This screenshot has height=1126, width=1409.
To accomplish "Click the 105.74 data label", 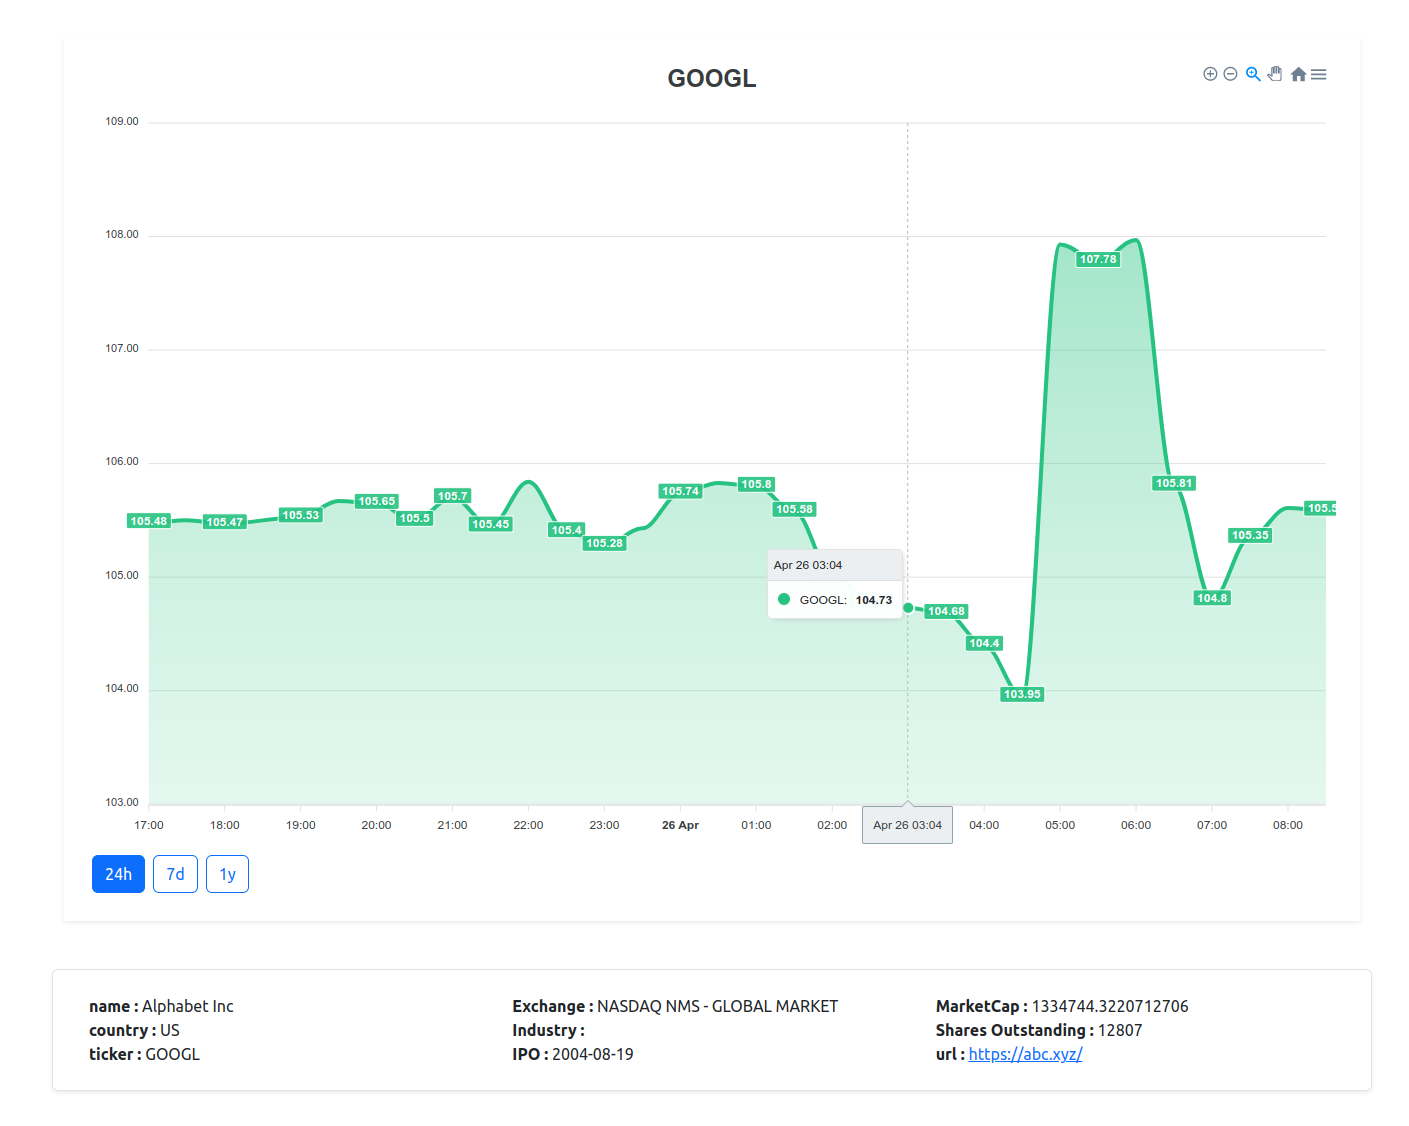I will [x=681, y=491].
